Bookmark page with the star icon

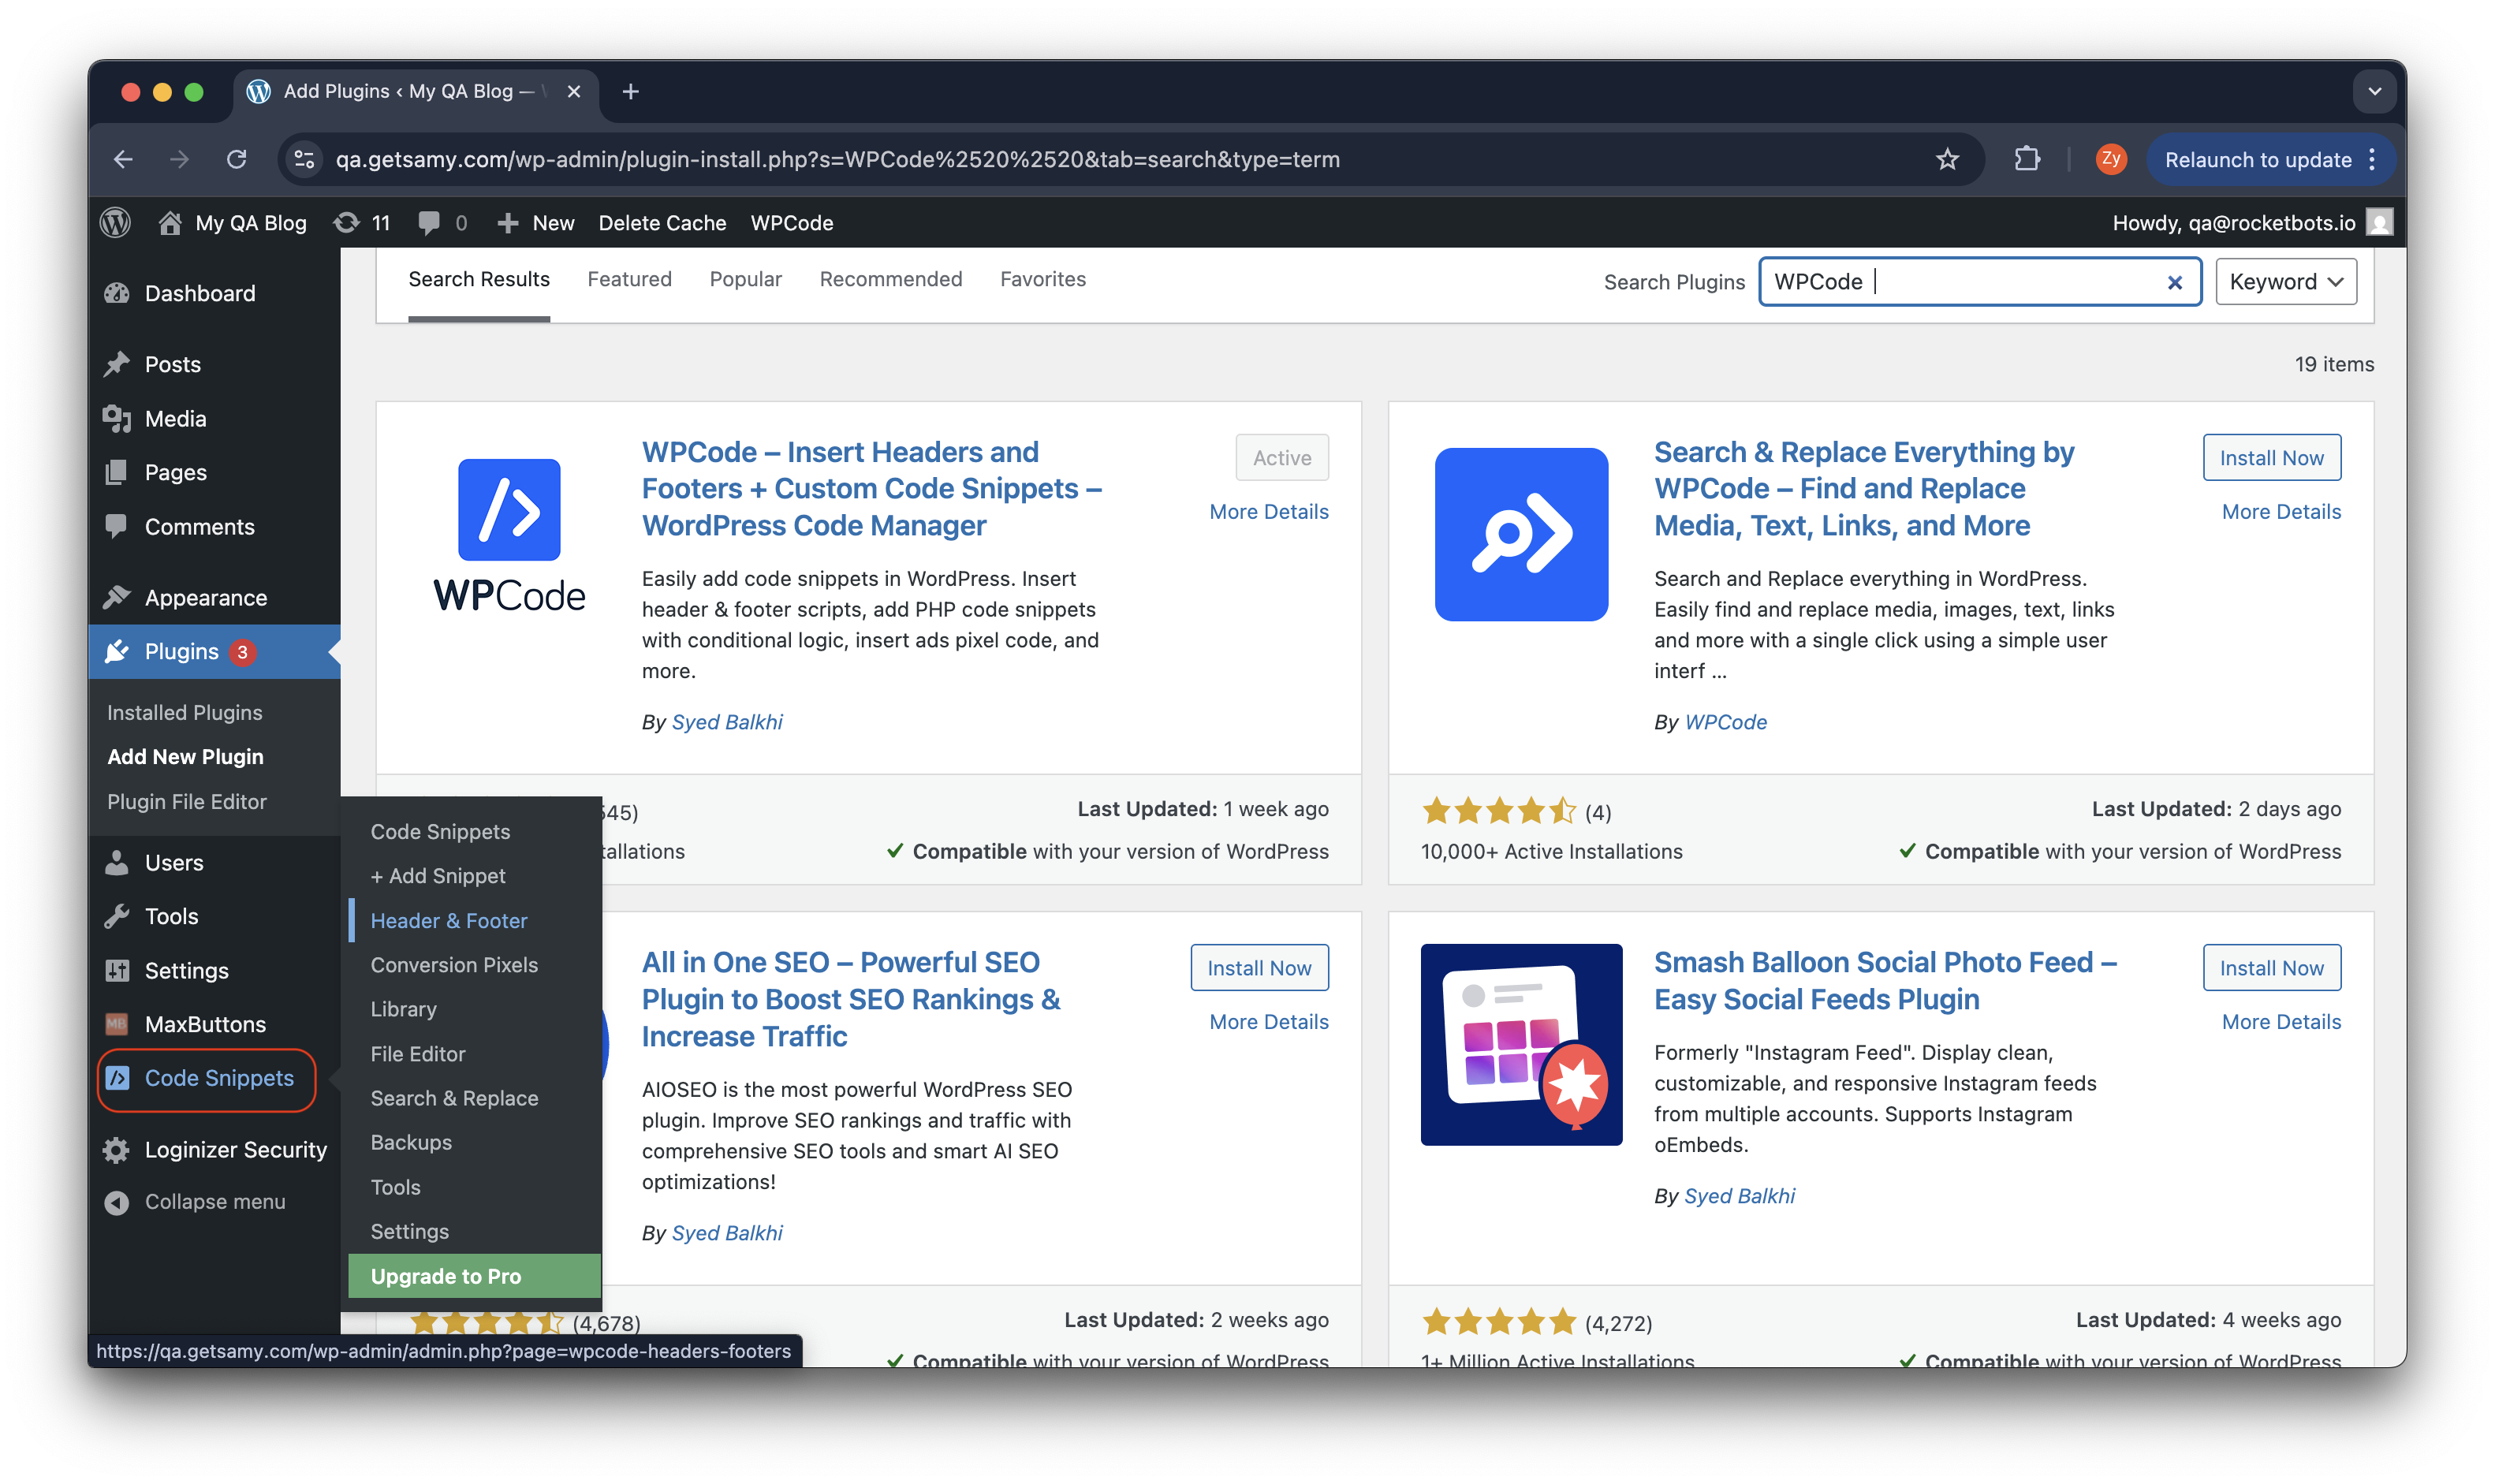(1946, 159)
